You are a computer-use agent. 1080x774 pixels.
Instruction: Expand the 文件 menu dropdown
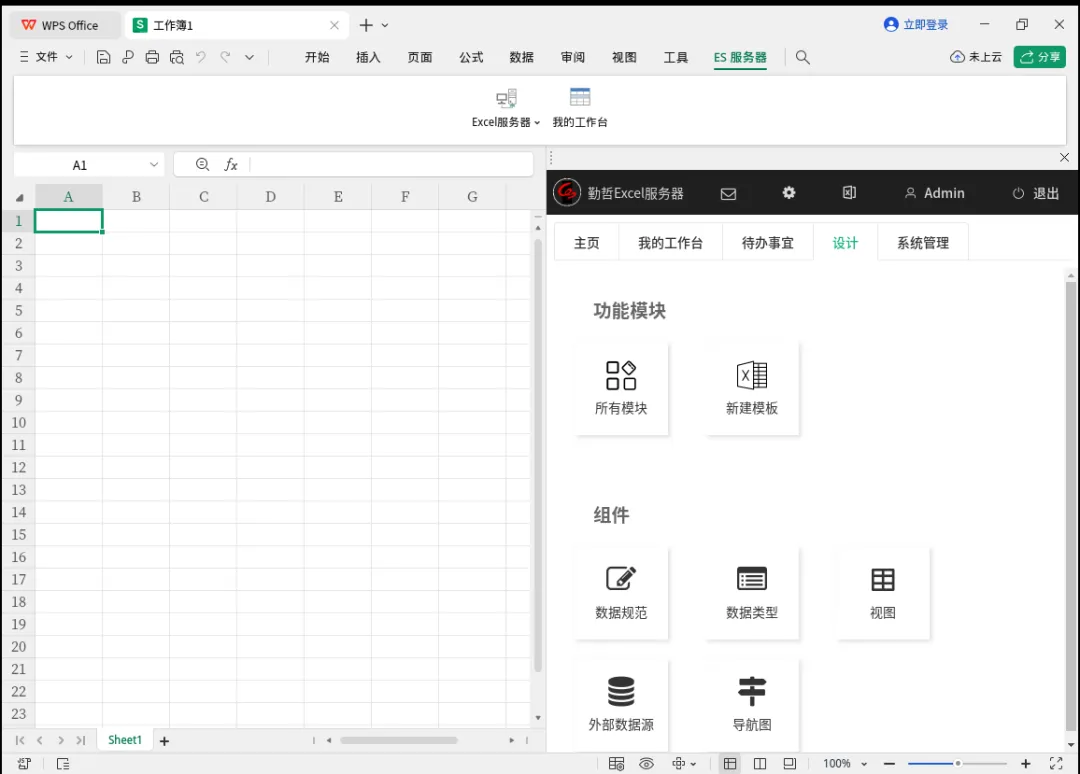point(46,57)
